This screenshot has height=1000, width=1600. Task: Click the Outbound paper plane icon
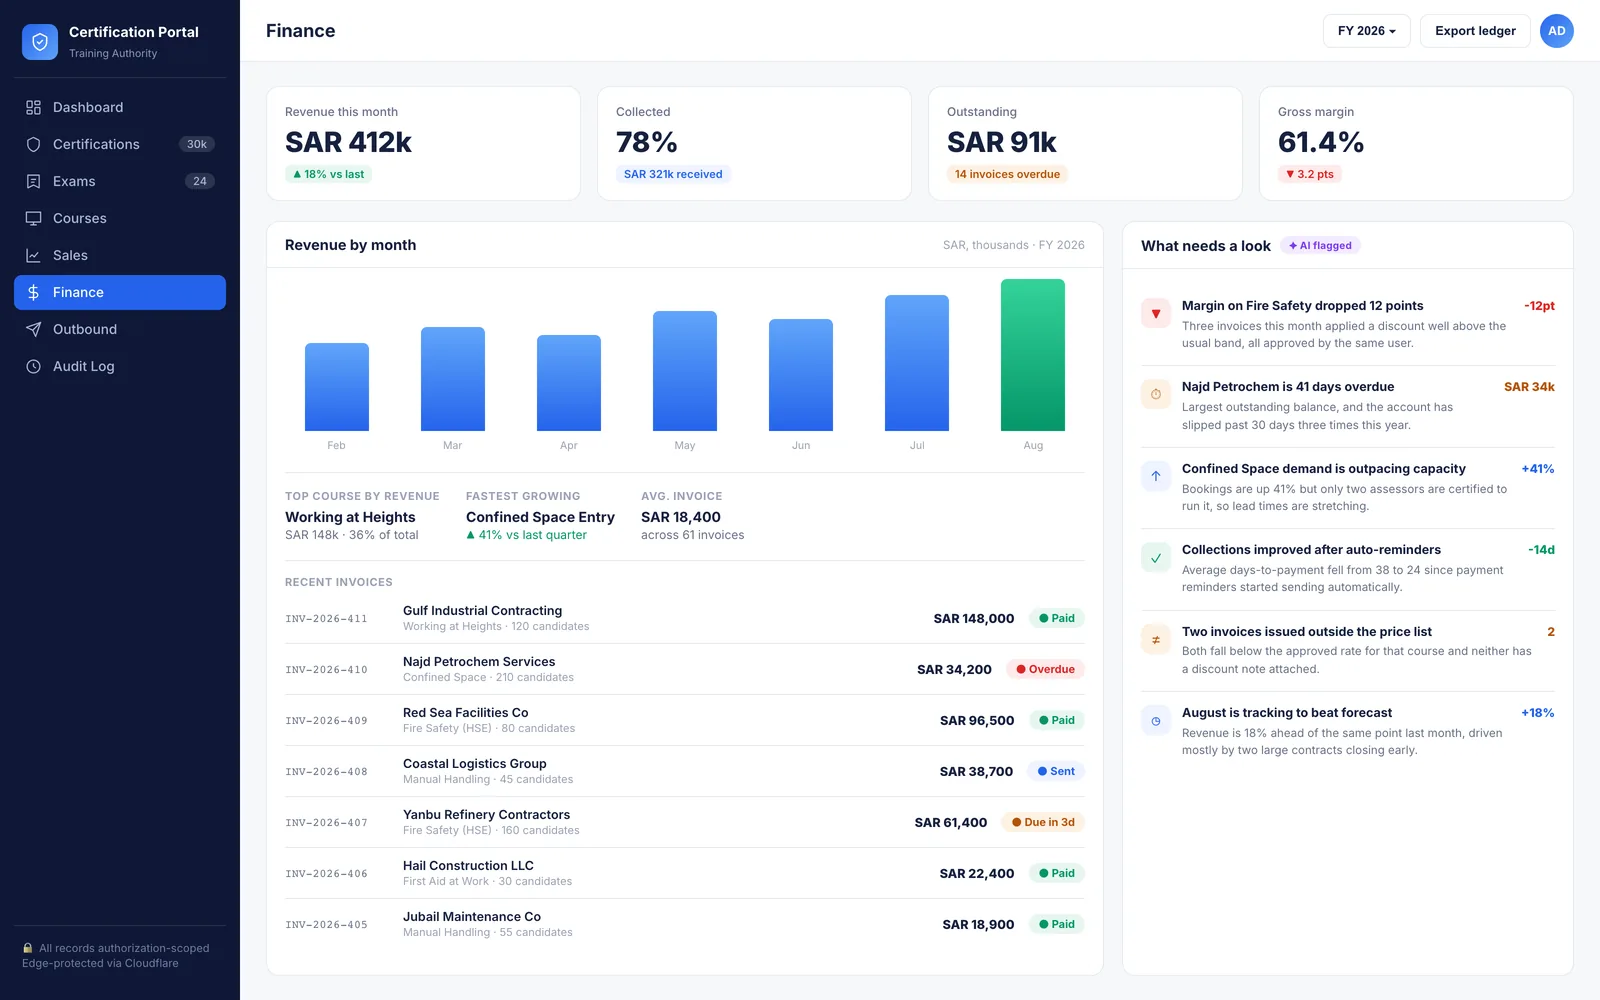point(33,329)
